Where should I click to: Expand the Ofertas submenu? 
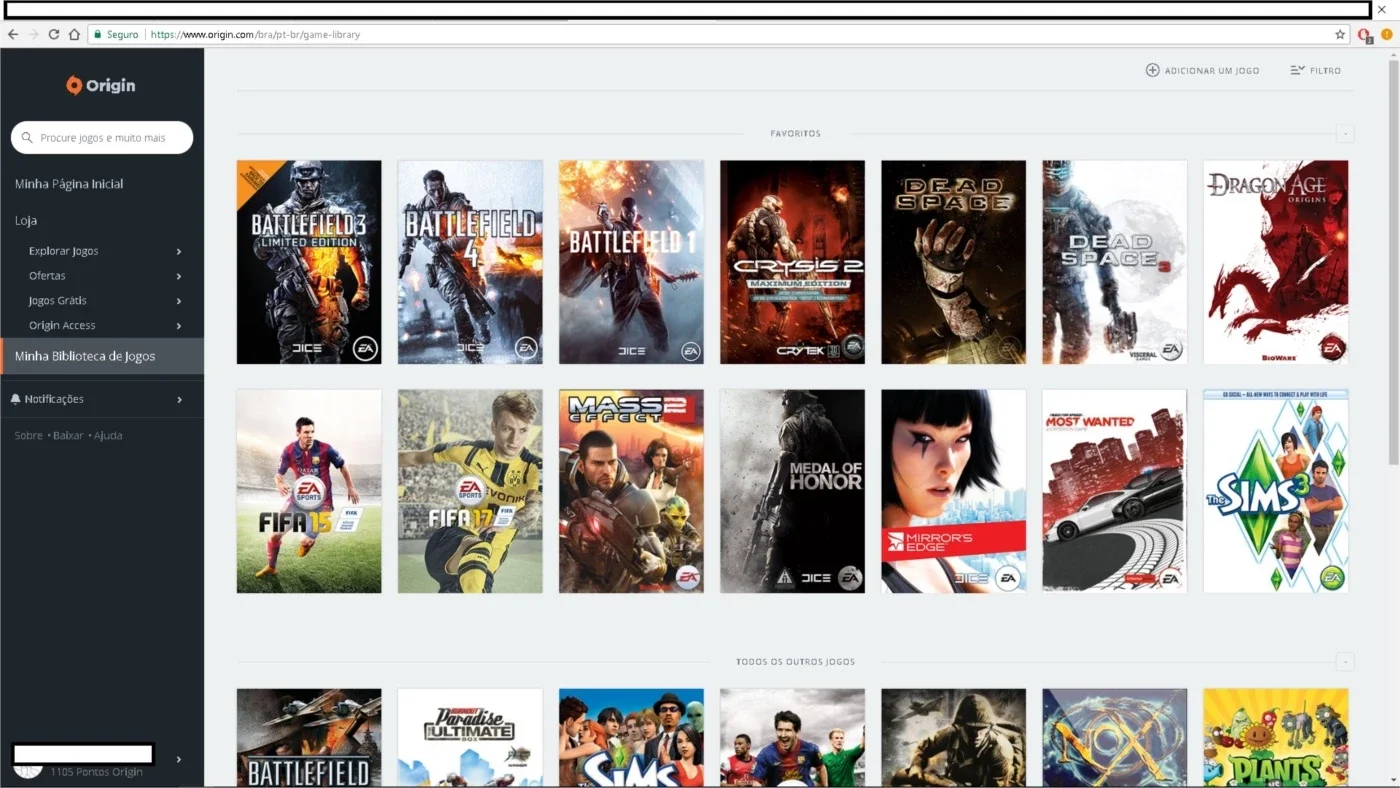click(179, 276)
